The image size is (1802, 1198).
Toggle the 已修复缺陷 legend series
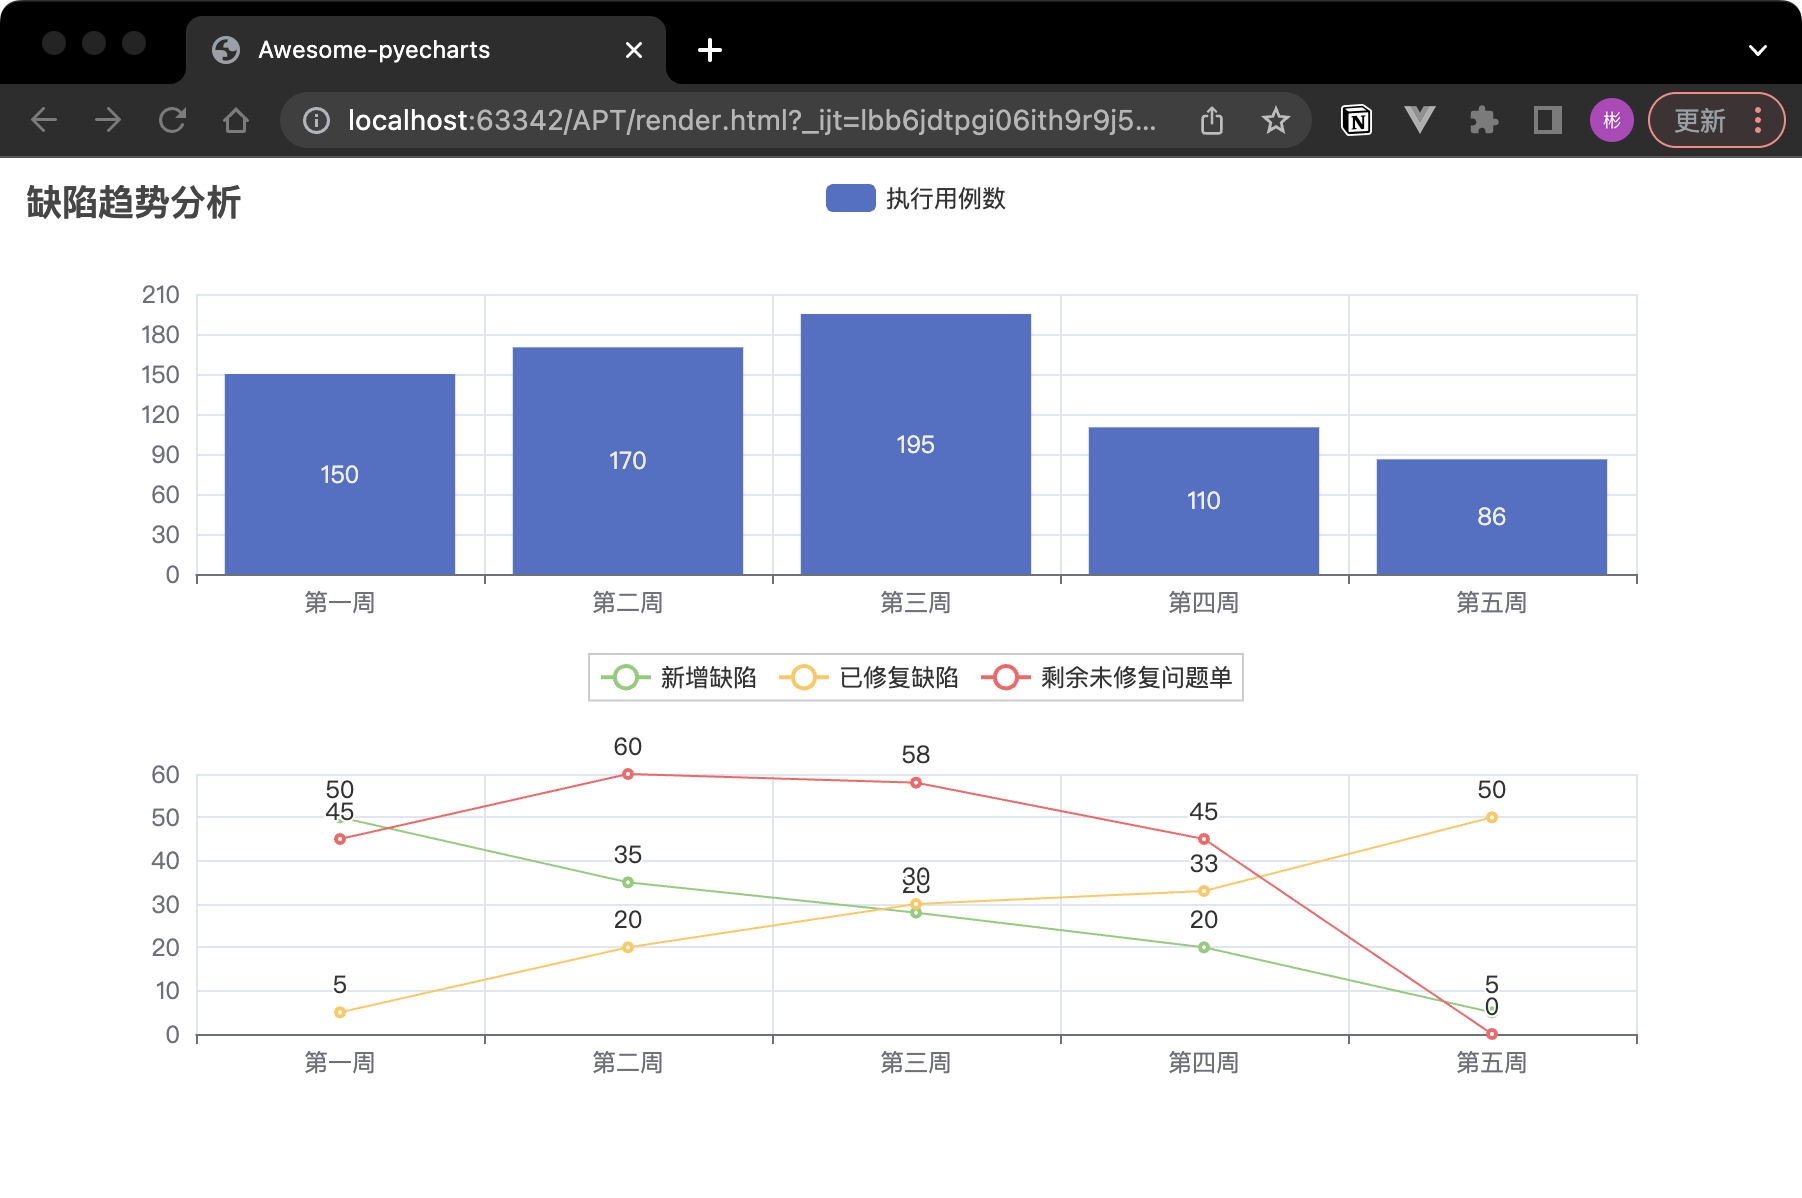[x=869, y=677]
